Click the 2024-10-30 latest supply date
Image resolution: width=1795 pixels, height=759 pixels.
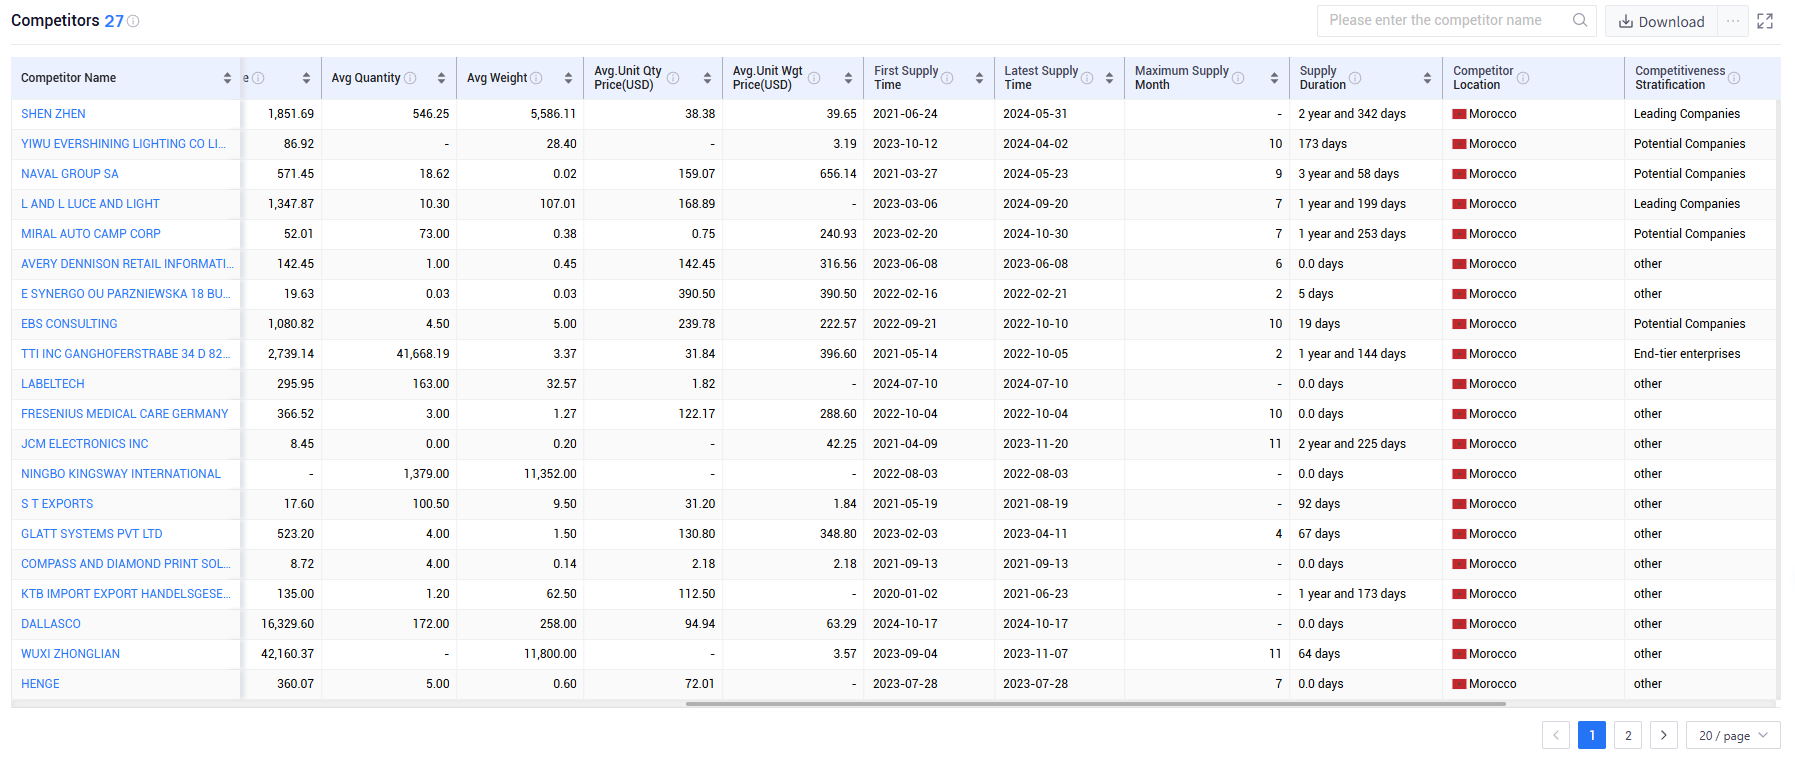pos(1036,234)
